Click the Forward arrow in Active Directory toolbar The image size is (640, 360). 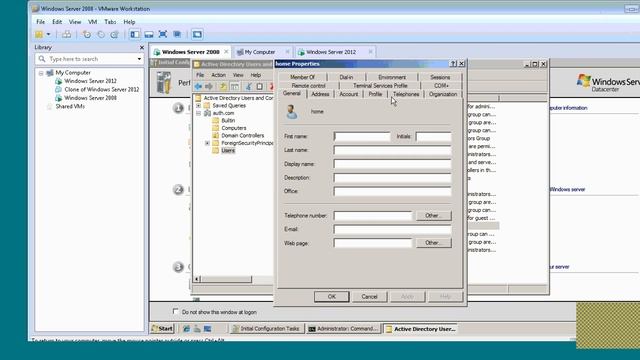209,87
